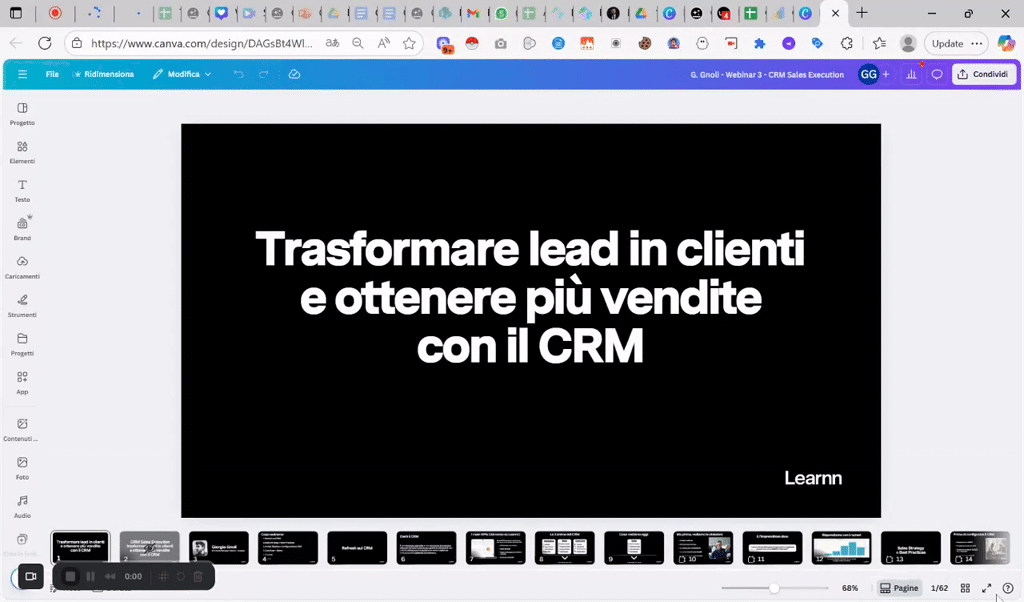Open the Contenuti panel in sidebar

[22, 430]
